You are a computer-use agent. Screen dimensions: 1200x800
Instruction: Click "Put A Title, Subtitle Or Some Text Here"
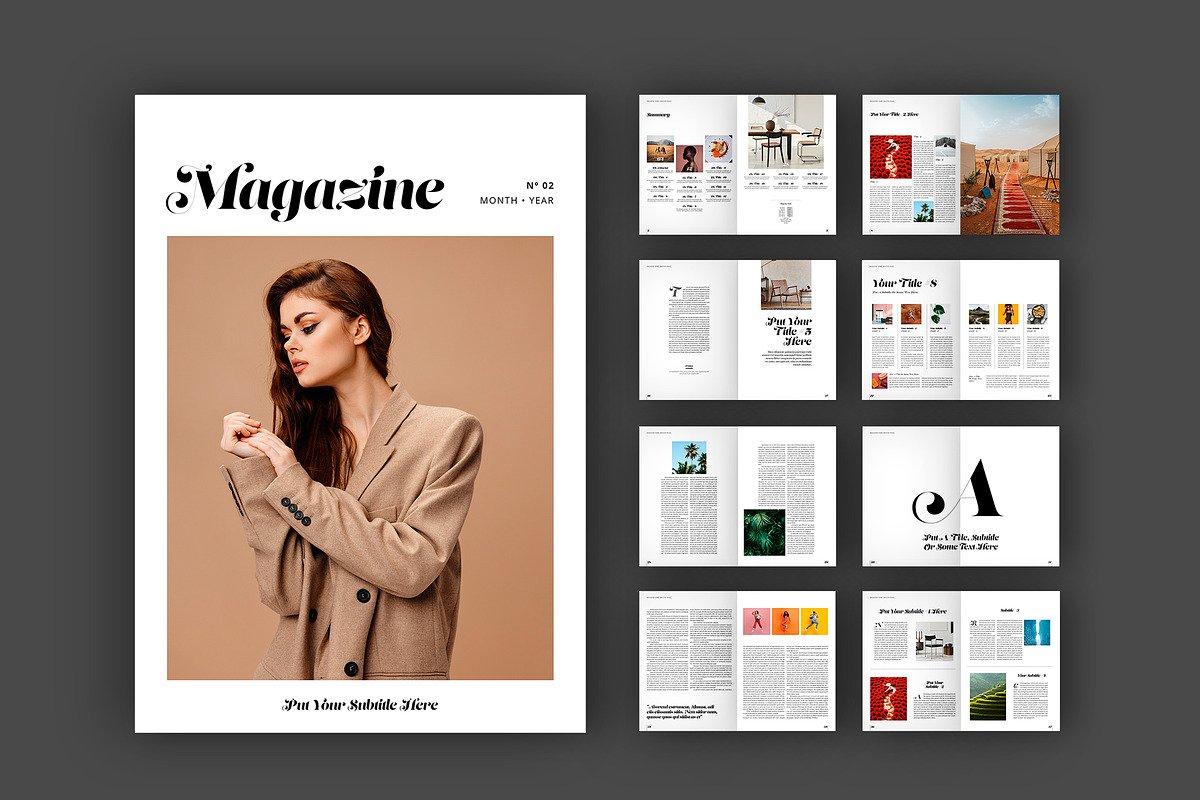[960, 541]
